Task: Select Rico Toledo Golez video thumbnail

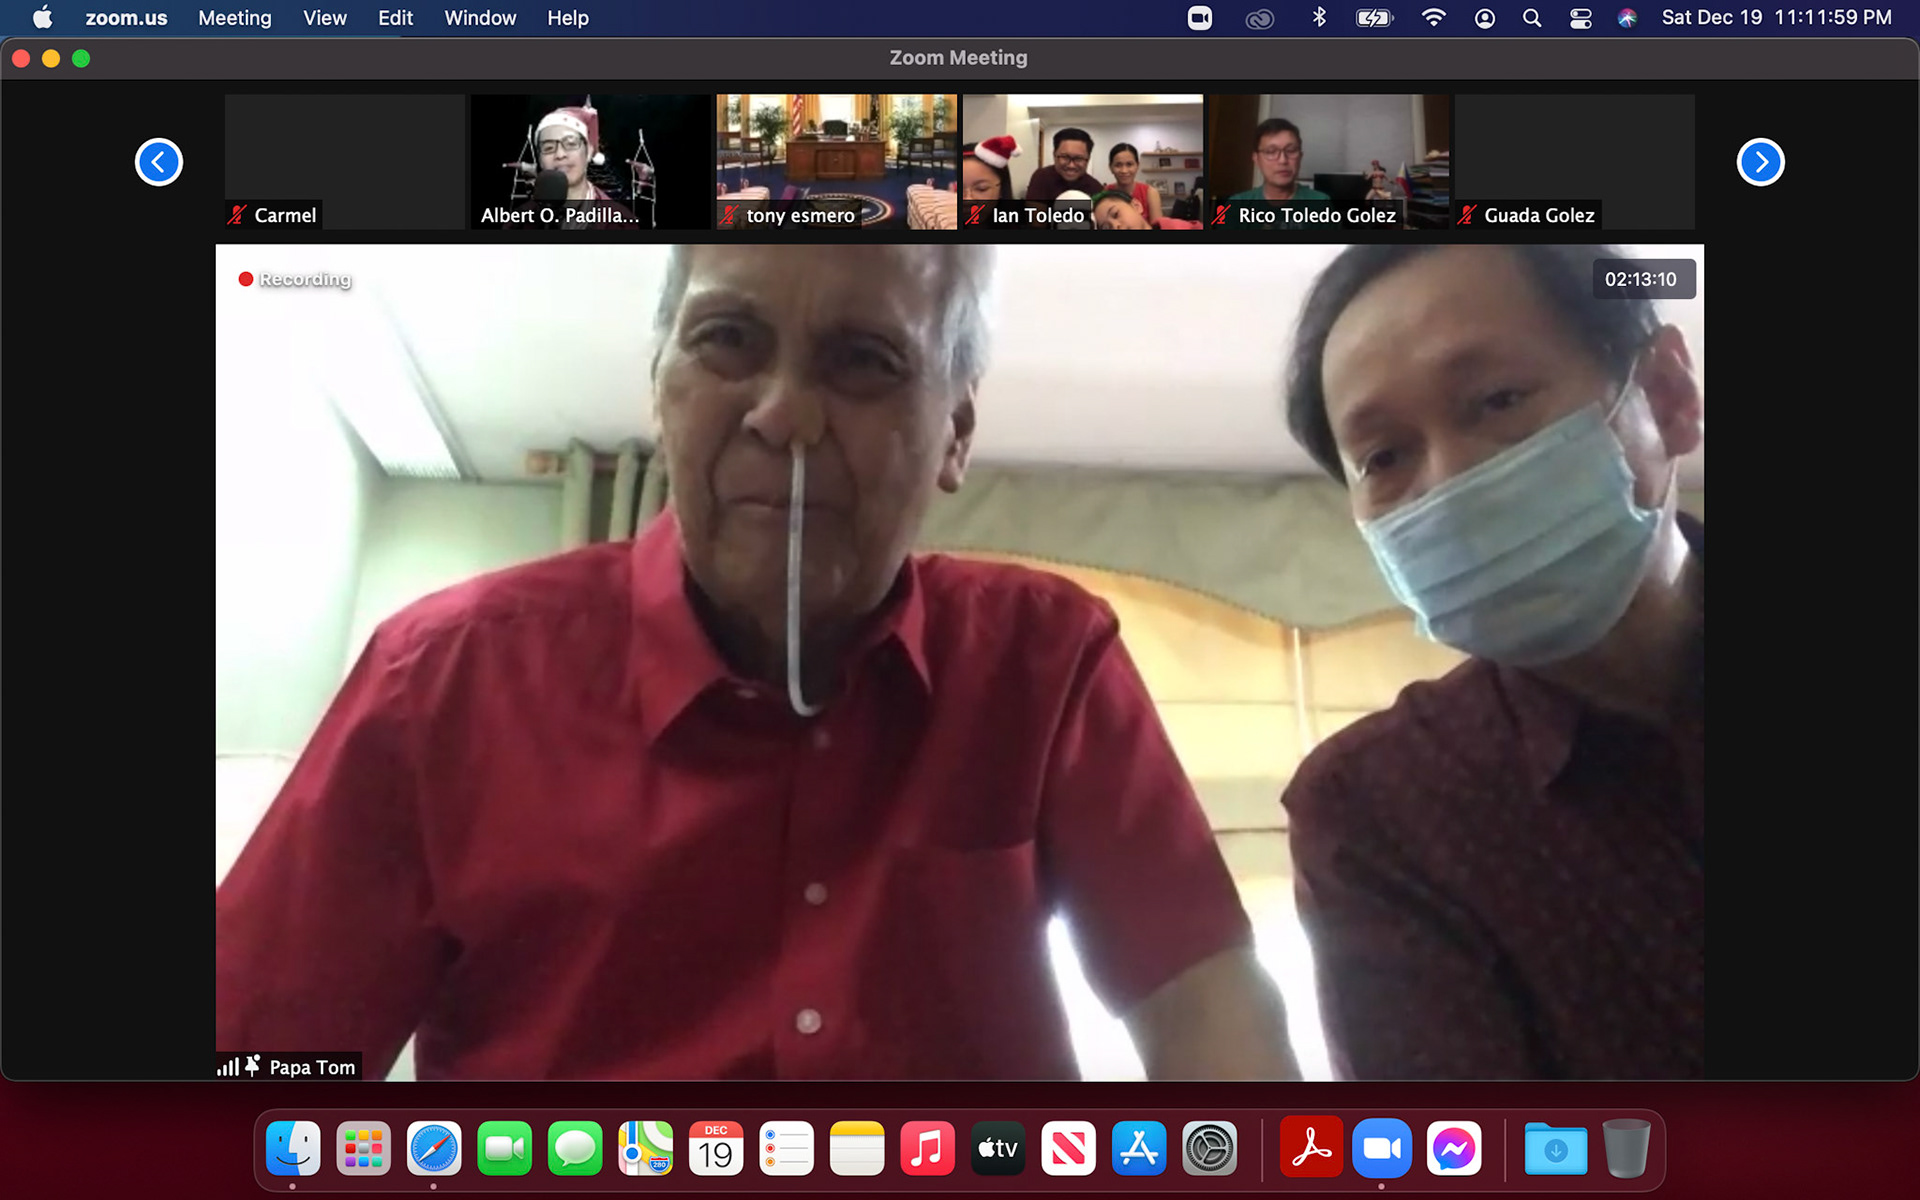Action: (1328, 160)
